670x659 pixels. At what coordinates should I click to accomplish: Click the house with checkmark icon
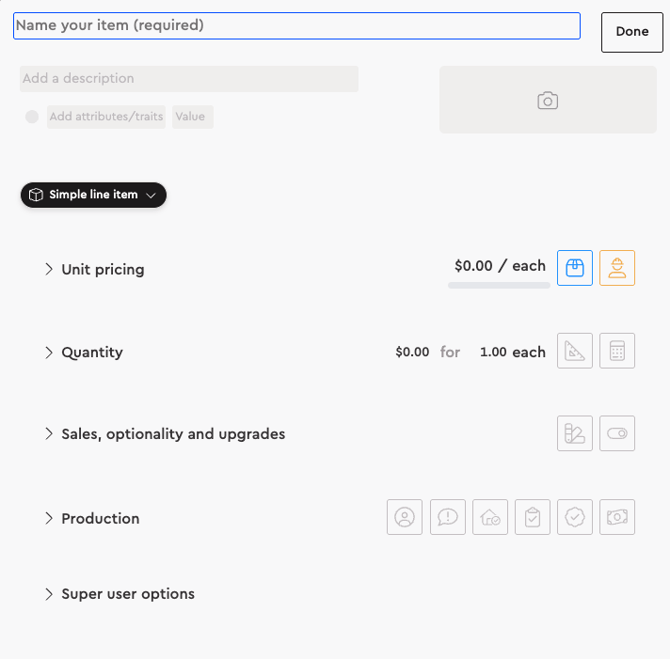490,517
